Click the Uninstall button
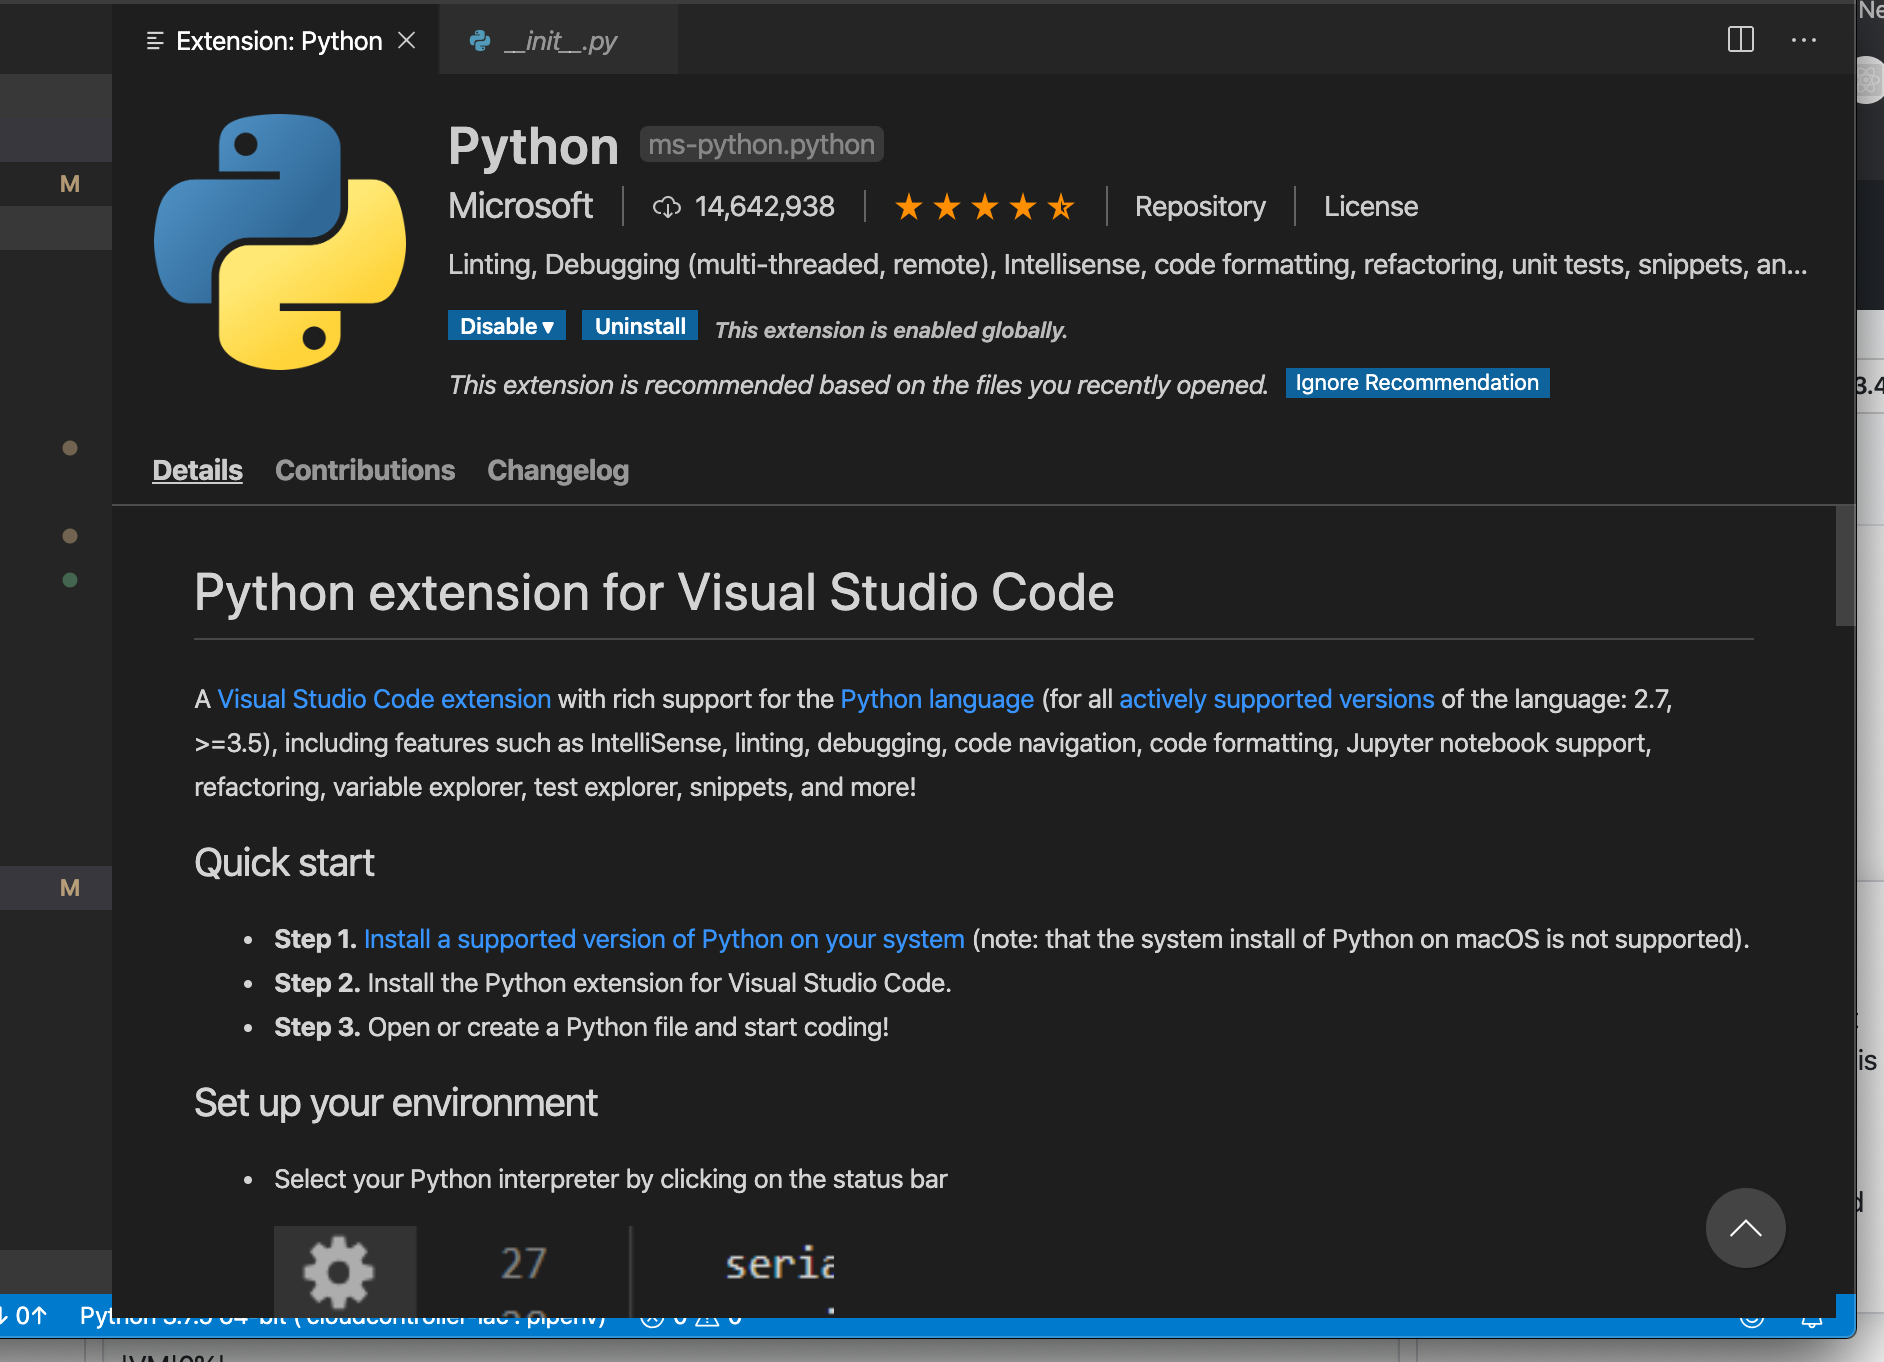1884x1362 pixels. pyautogui.click(x=639, y=326)
